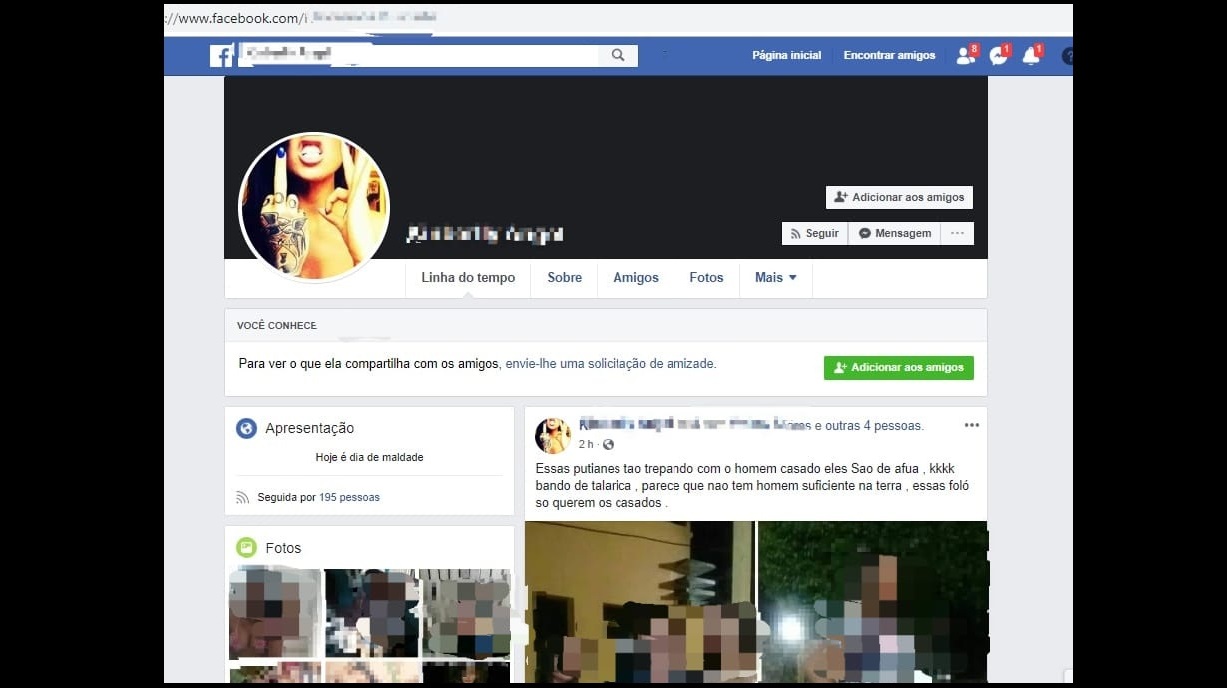Open the Amigos tab
This screenshot has height=688, width=1227.
coord(636,278)
